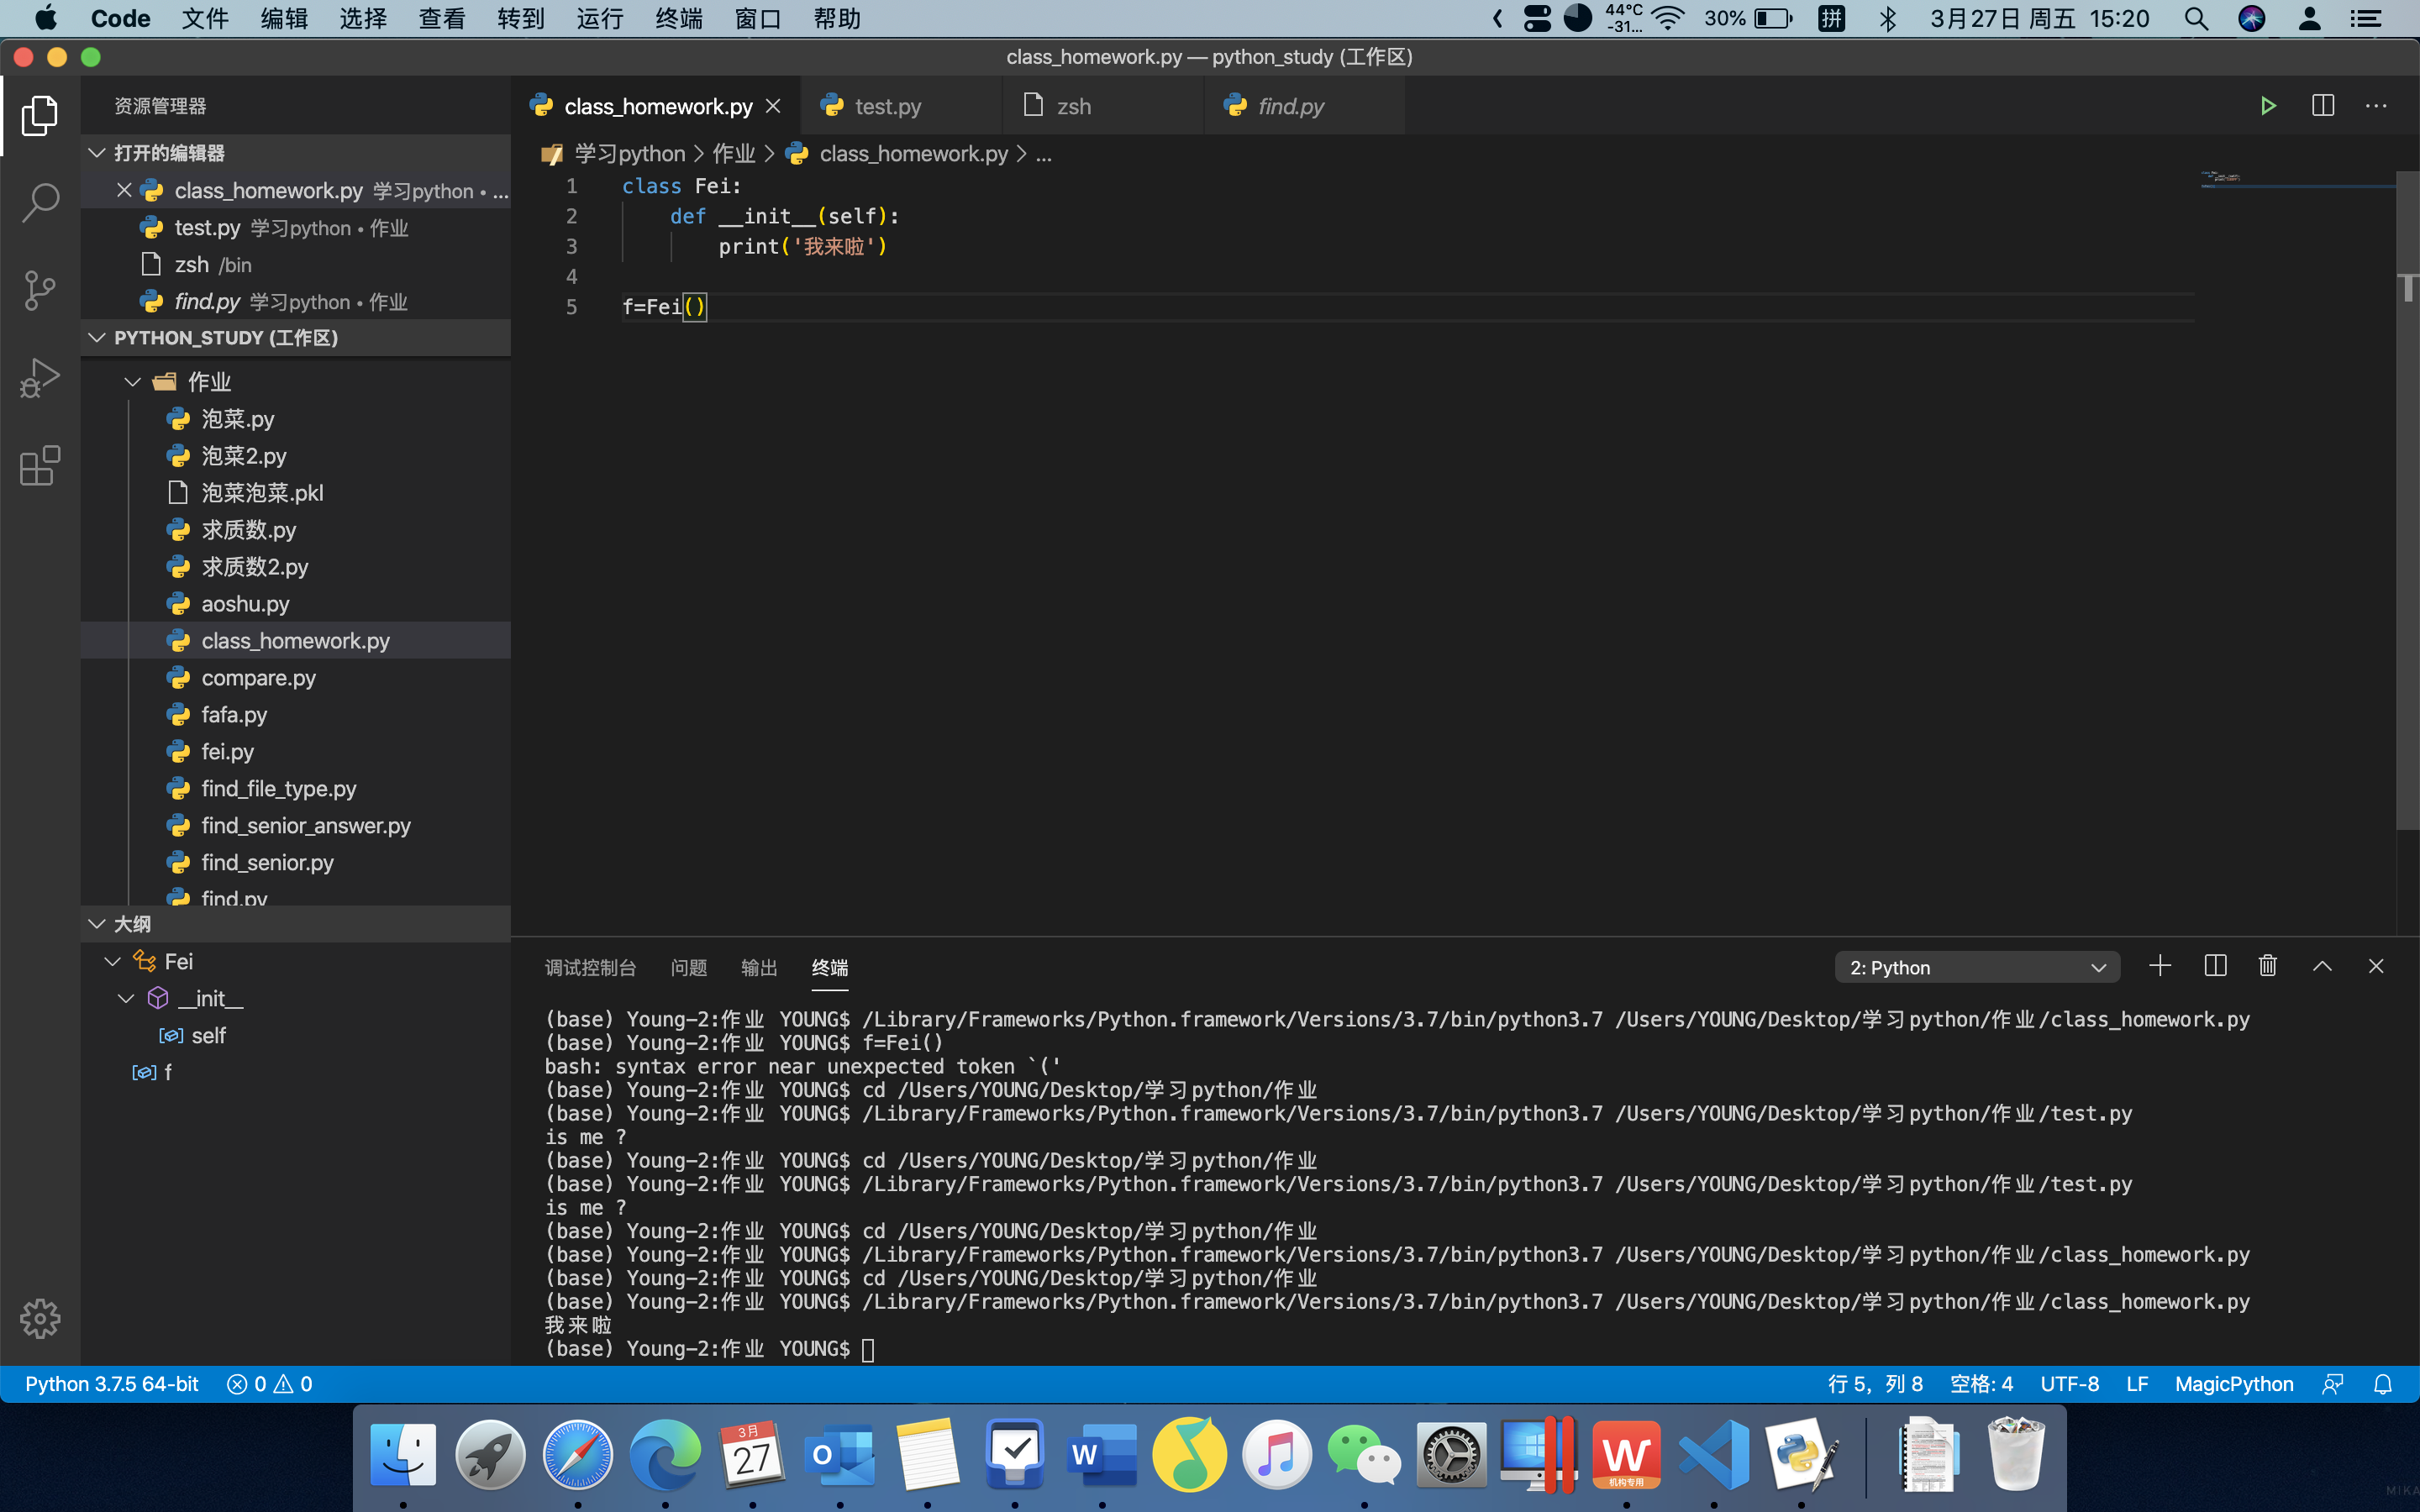
Task: Switch to the test.py tab
Action: tap(902, 106)
